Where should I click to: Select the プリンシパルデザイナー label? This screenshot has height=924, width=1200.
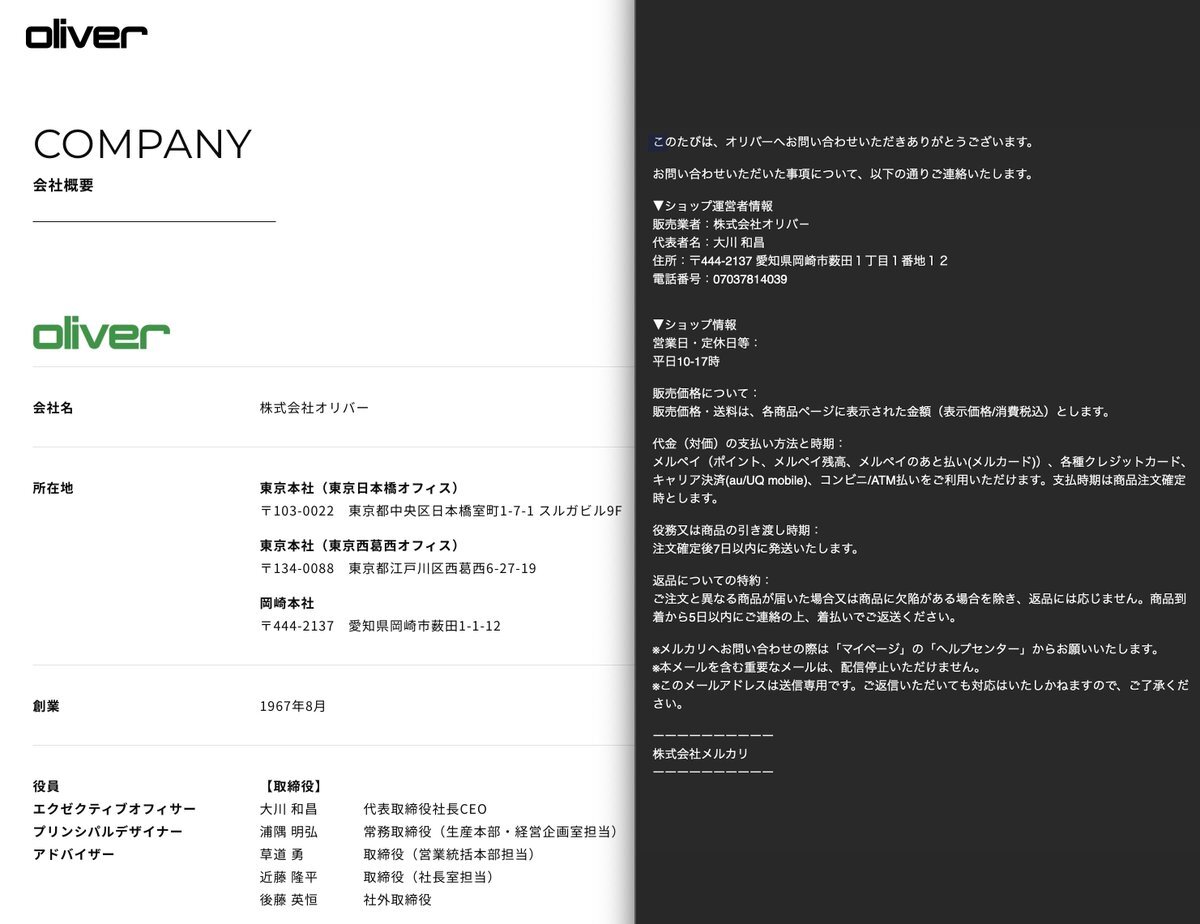pos(108,832)
